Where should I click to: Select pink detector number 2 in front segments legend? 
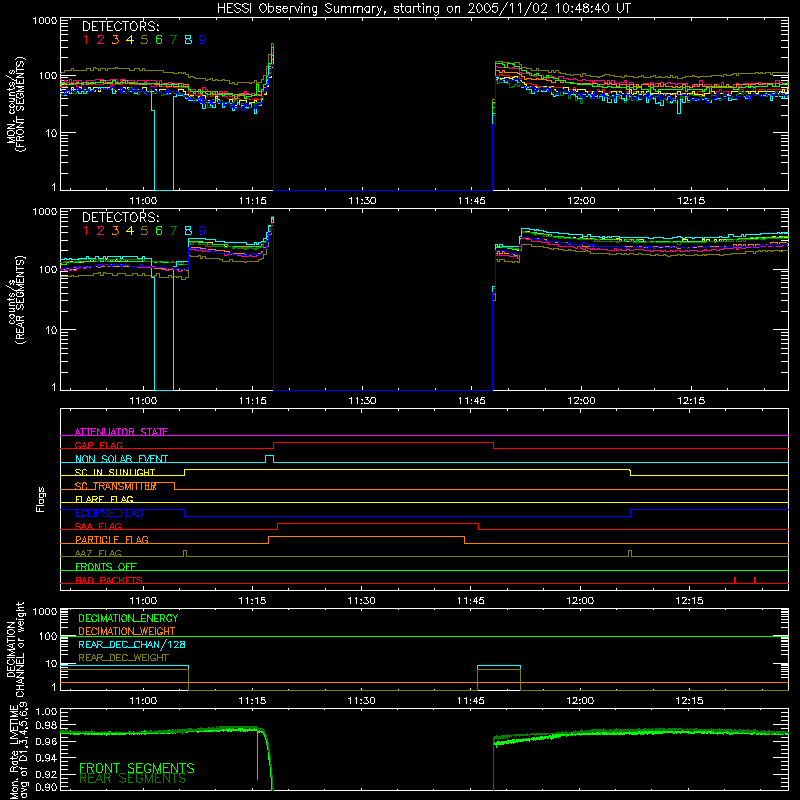pos(101,40)
